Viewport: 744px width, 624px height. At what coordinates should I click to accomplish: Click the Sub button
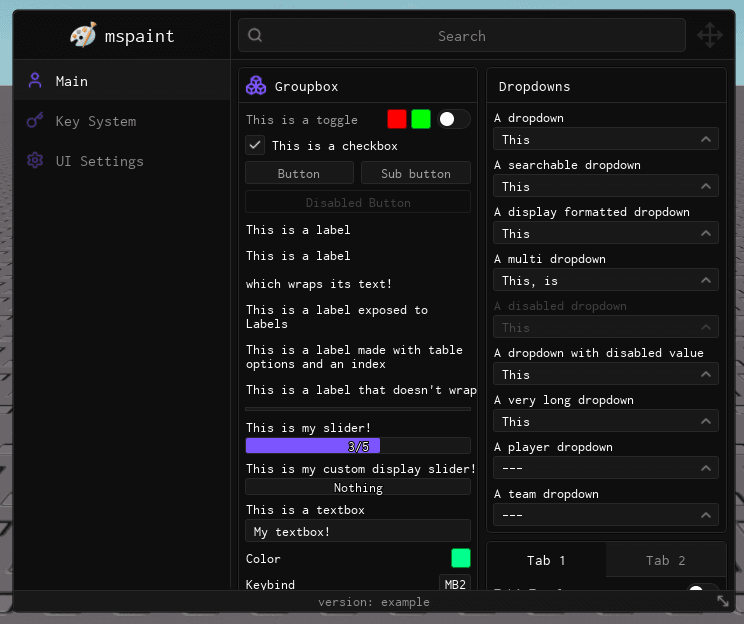pyautogui.click(x=416, y=174)
